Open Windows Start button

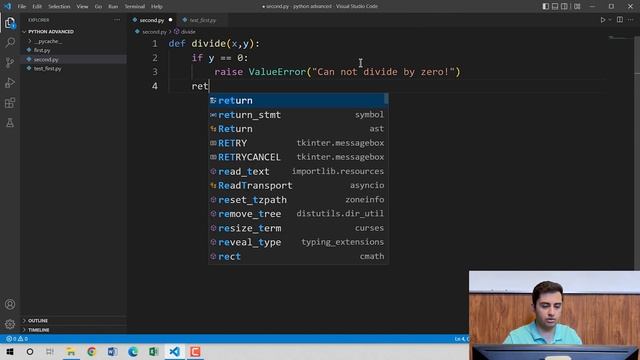[x=9, y=351]
